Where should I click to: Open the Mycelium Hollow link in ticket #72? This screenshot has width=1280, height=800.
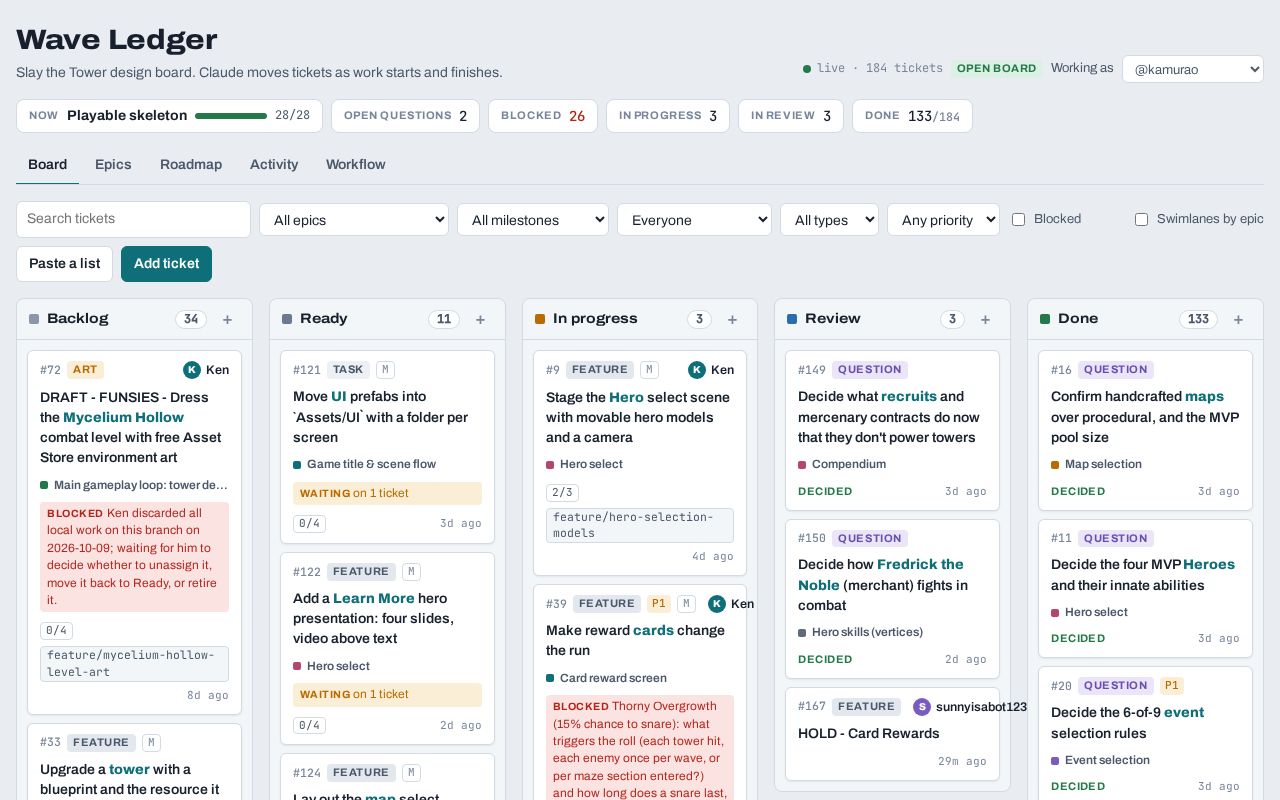[125, 417]
